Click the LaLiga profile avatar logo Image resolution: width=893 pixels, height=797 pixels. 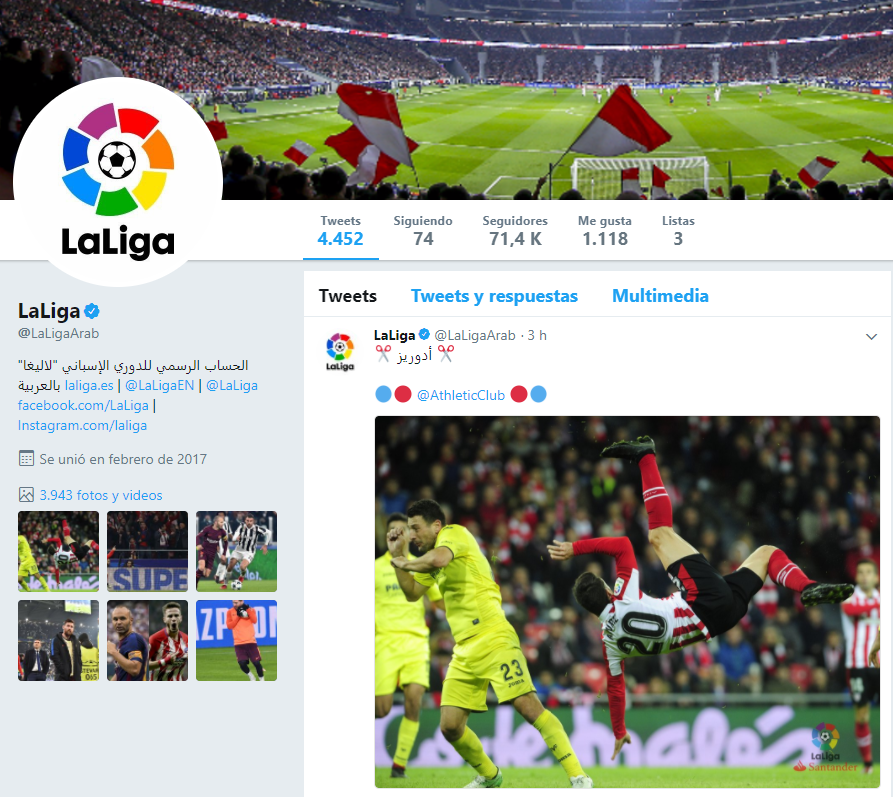tap(118, 181)
